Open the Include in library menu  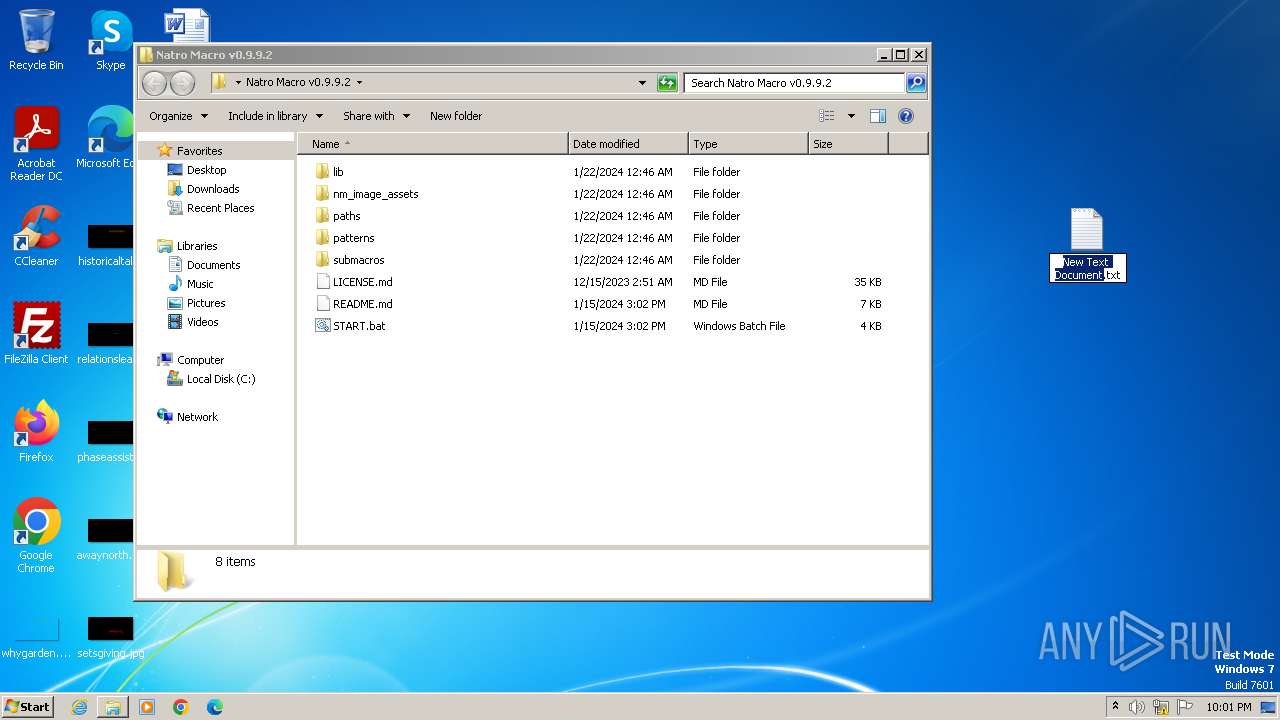[x=275, y=116]
